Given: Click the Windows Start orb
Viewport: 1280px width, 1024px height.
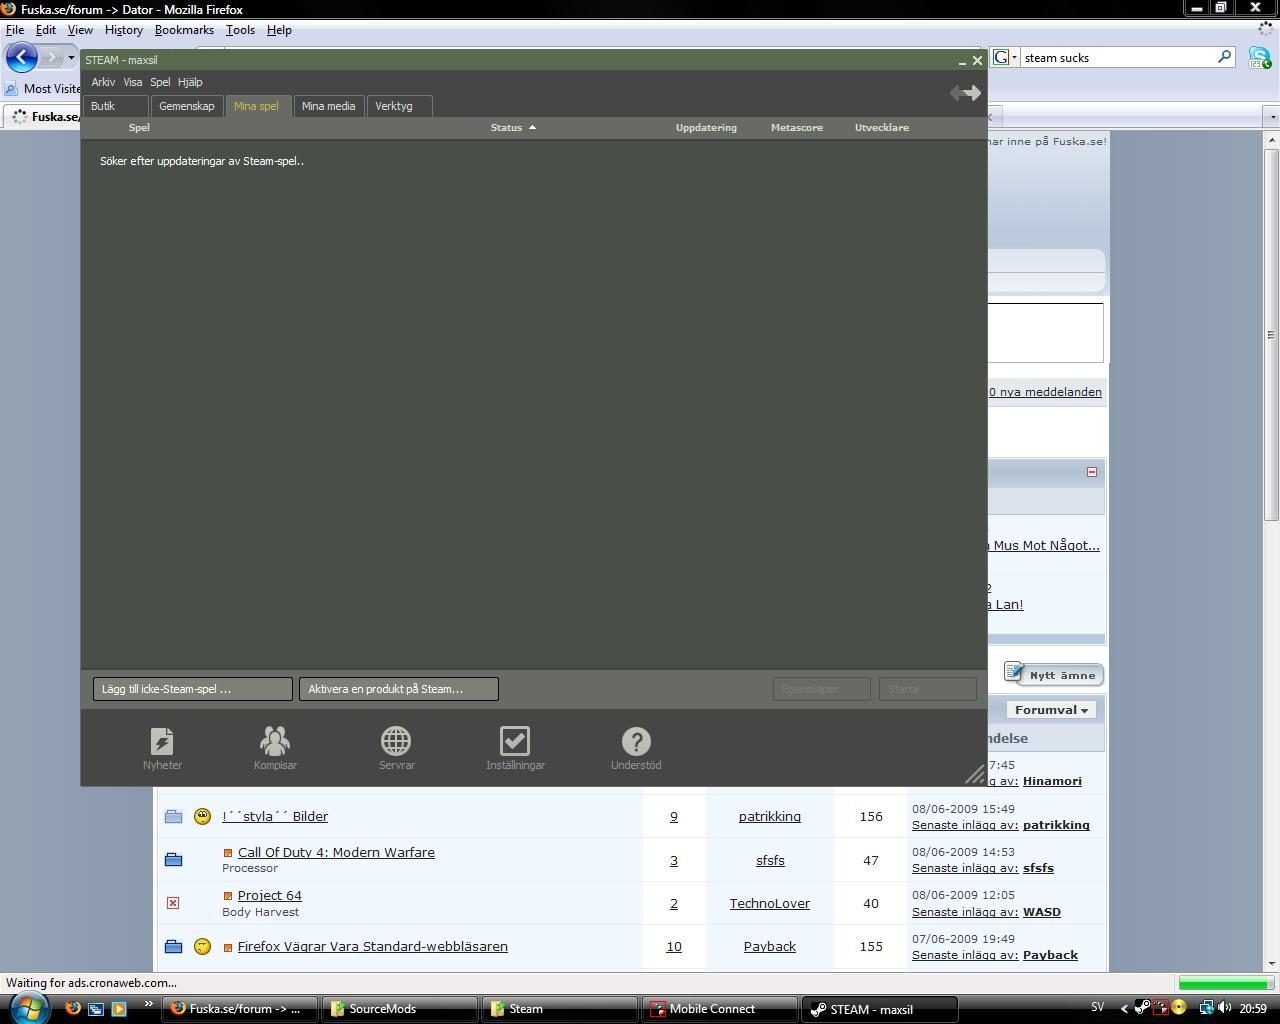Looking at the screenshot, I should pos(28,1008).
